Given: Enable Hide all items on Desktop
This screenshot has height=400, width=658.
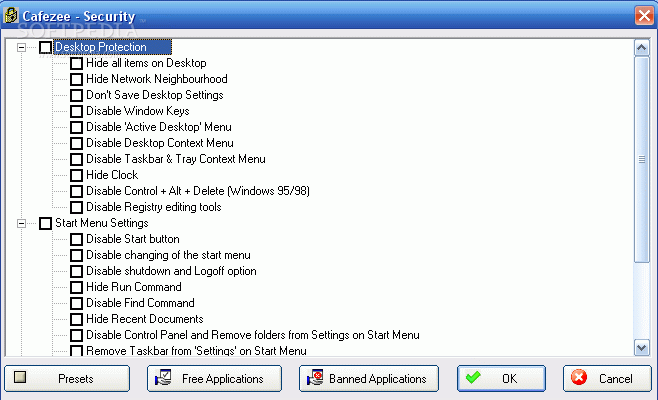Looking at the screenshot, I should [76, 63].
